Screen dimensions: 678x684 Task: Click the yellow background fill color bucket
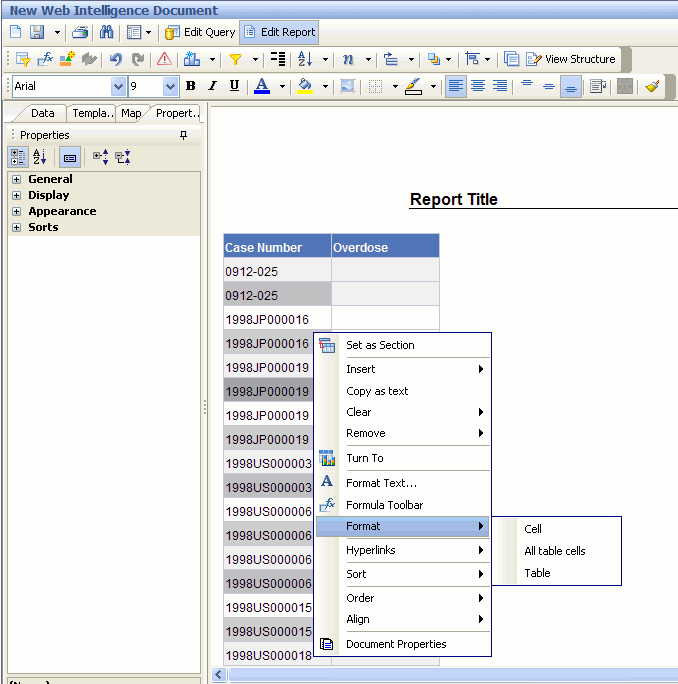coord(305,86)
